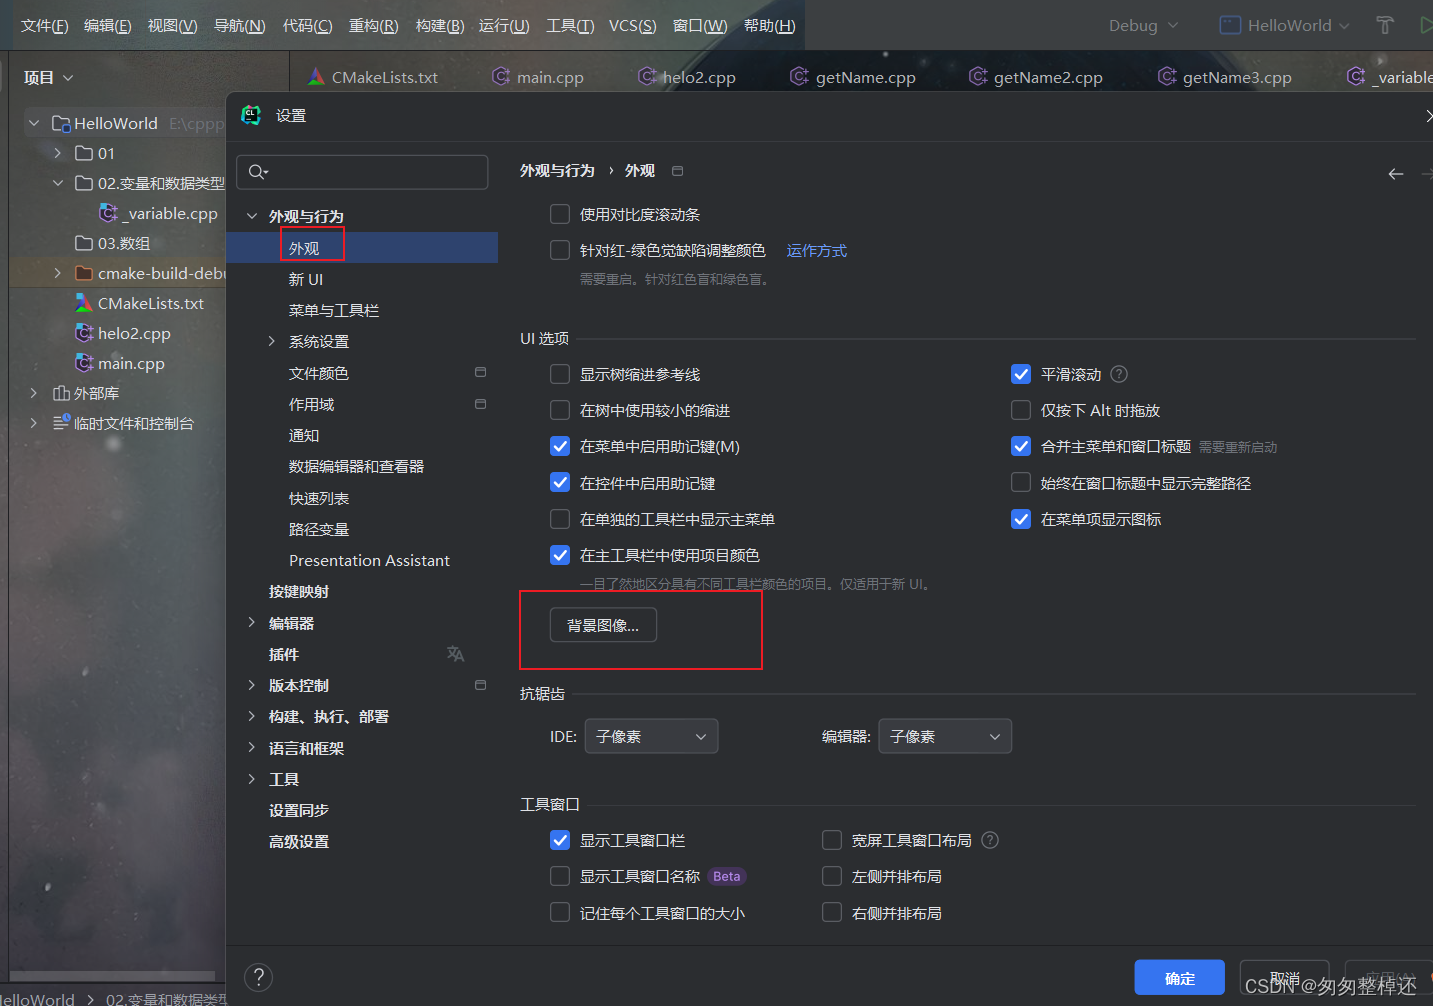Expand the 01 folder in project tree
The height and width of the screenshot is (1006, 1433).
click(57, 153)
